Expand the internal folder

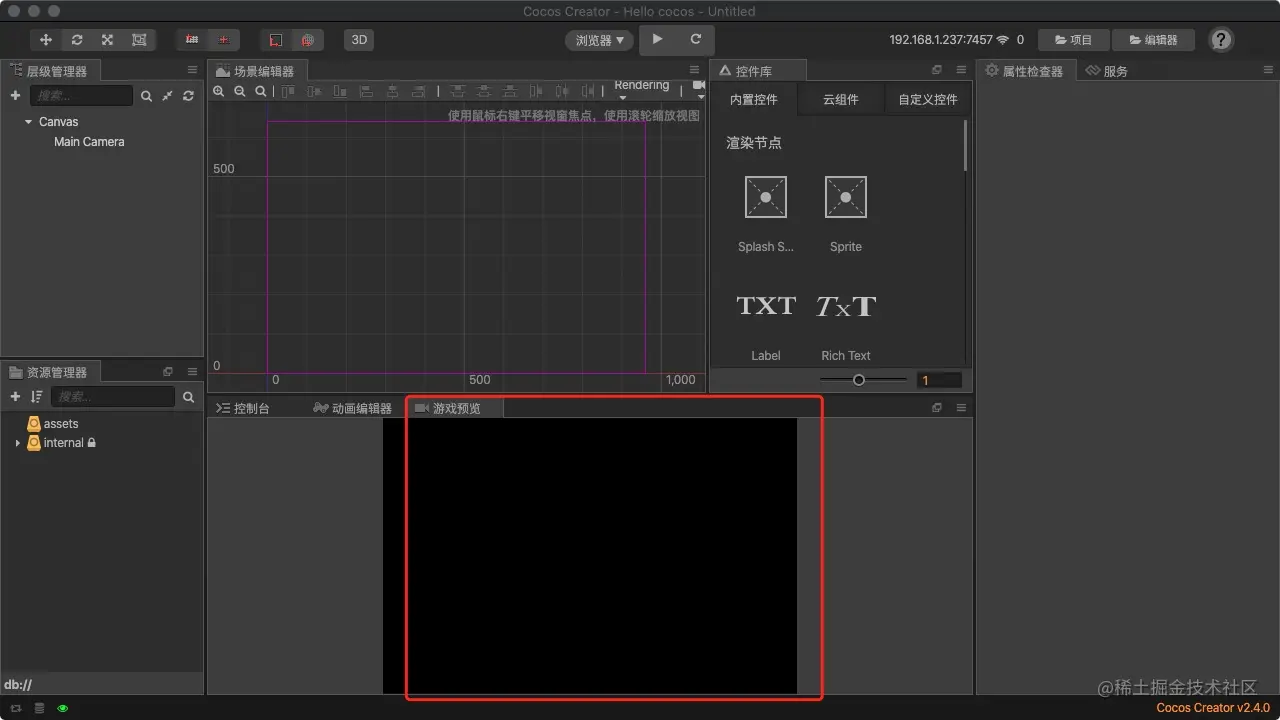tap(17, 443)
